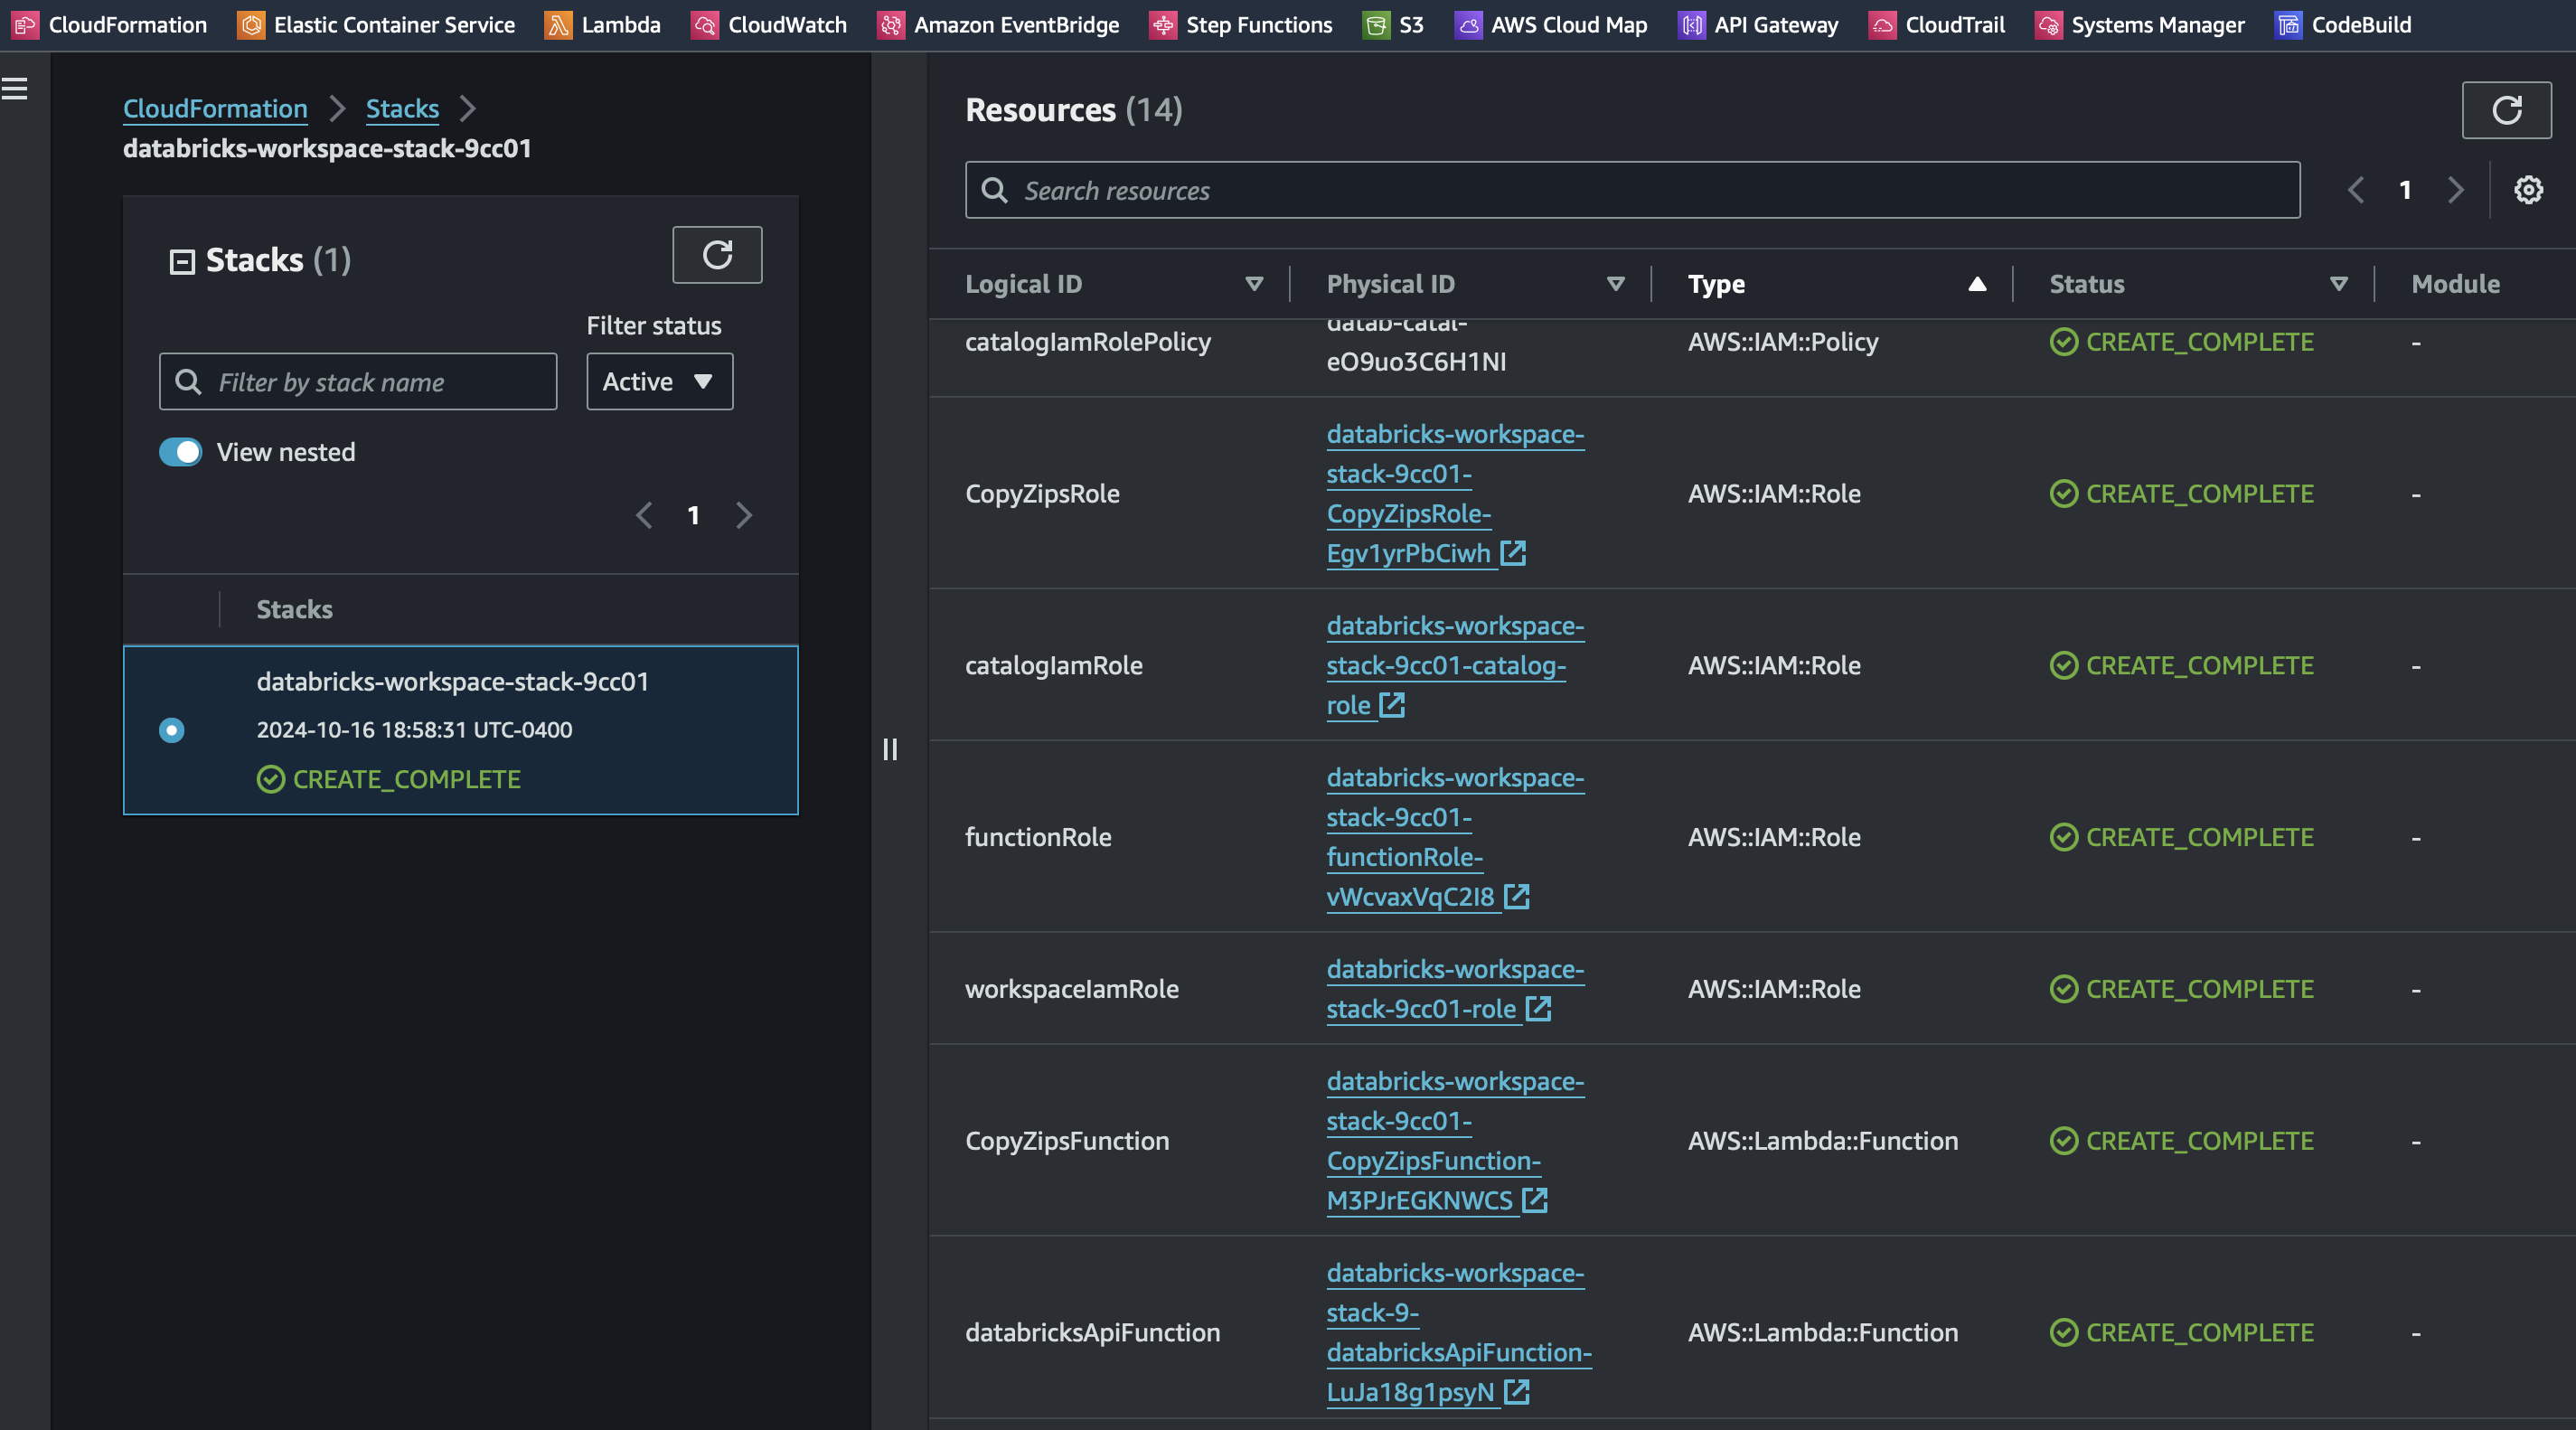This screenshot has height=1430, width=2576.
Task: Select the databricks-workspace-stack-9cc01 stack name
Action: click(452, 682)
